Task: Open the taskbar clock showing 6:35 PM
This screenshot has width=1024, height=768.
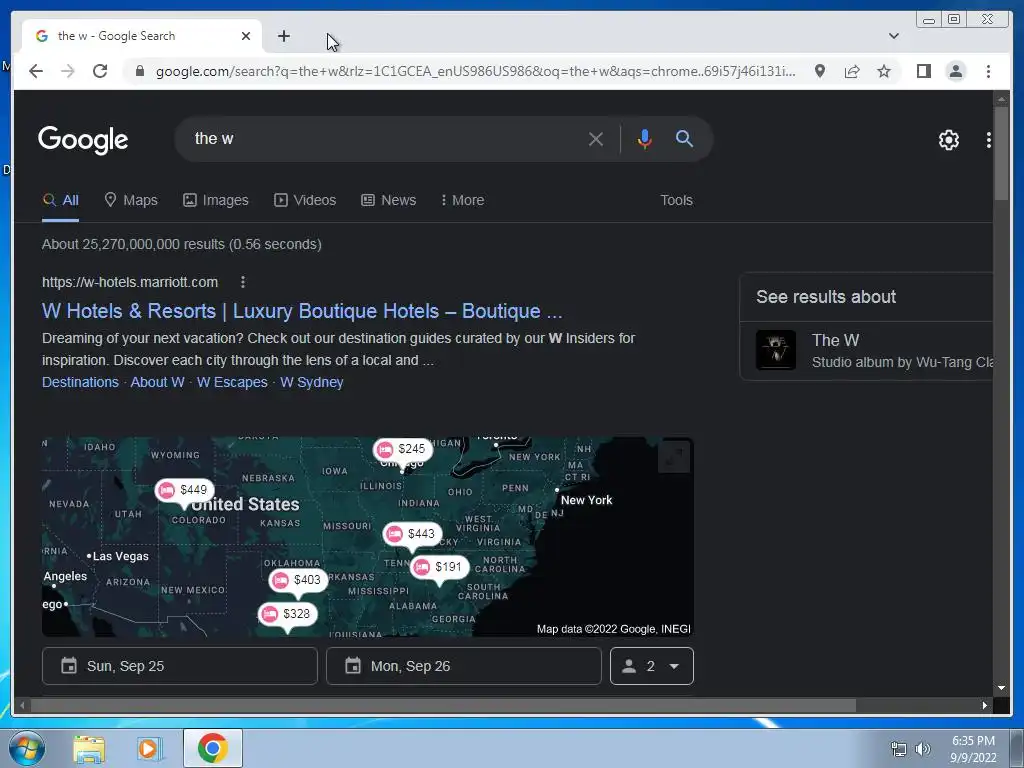Action: point(972,749)
